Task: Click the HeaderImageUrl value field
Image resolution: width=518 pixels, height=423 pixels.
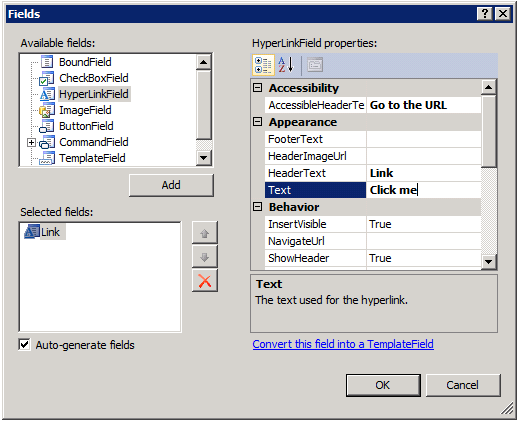Action: [x=423, y=156]
